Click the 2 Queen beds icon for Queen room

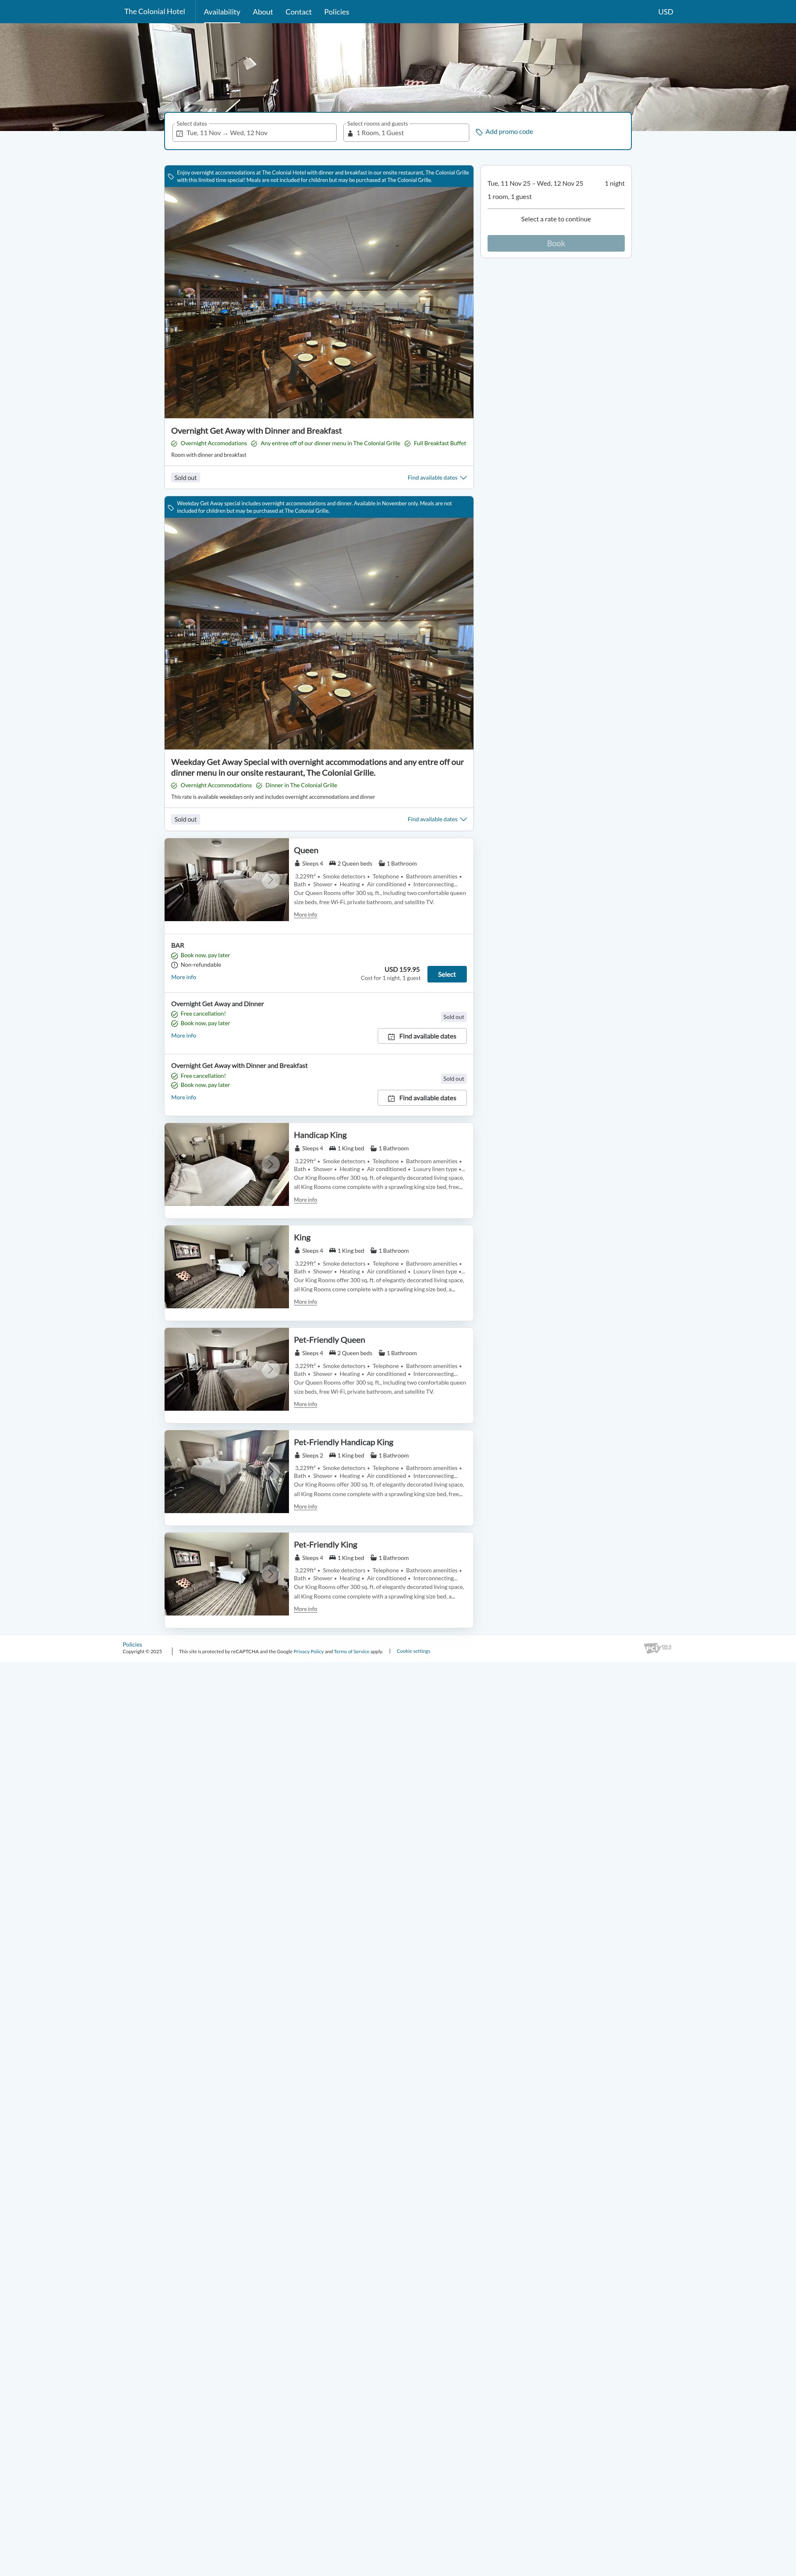[x=332, y=863]
